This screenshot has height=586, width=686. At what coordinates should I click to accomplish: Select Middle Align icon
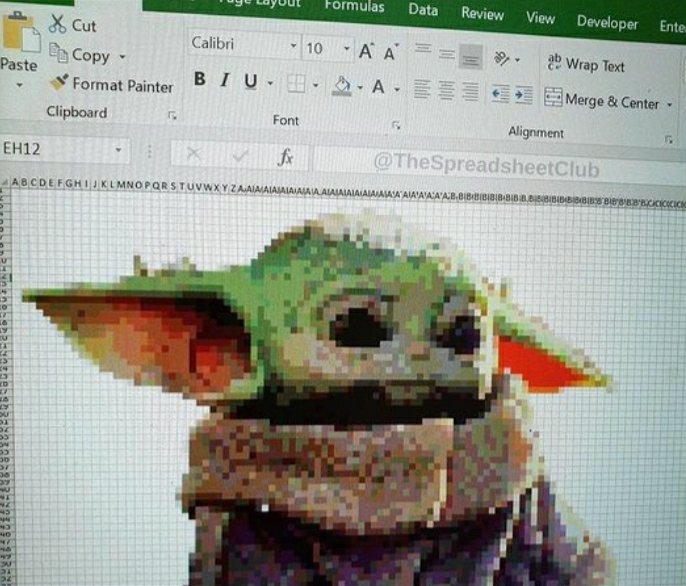point(446,54)
